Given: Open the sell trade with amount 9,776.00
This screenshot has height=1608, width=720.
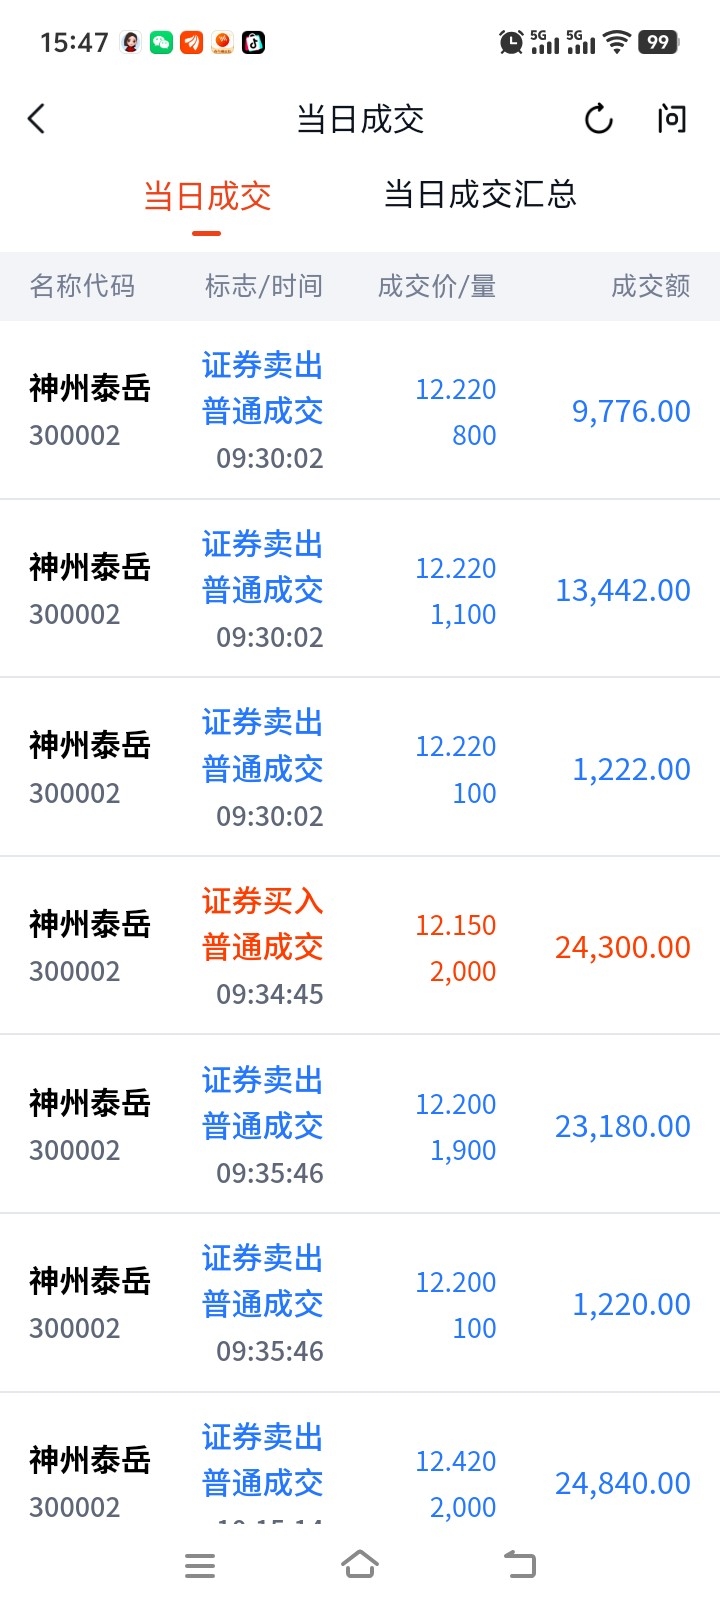Looking at the screenshot, I should click(x=360, y=410).
